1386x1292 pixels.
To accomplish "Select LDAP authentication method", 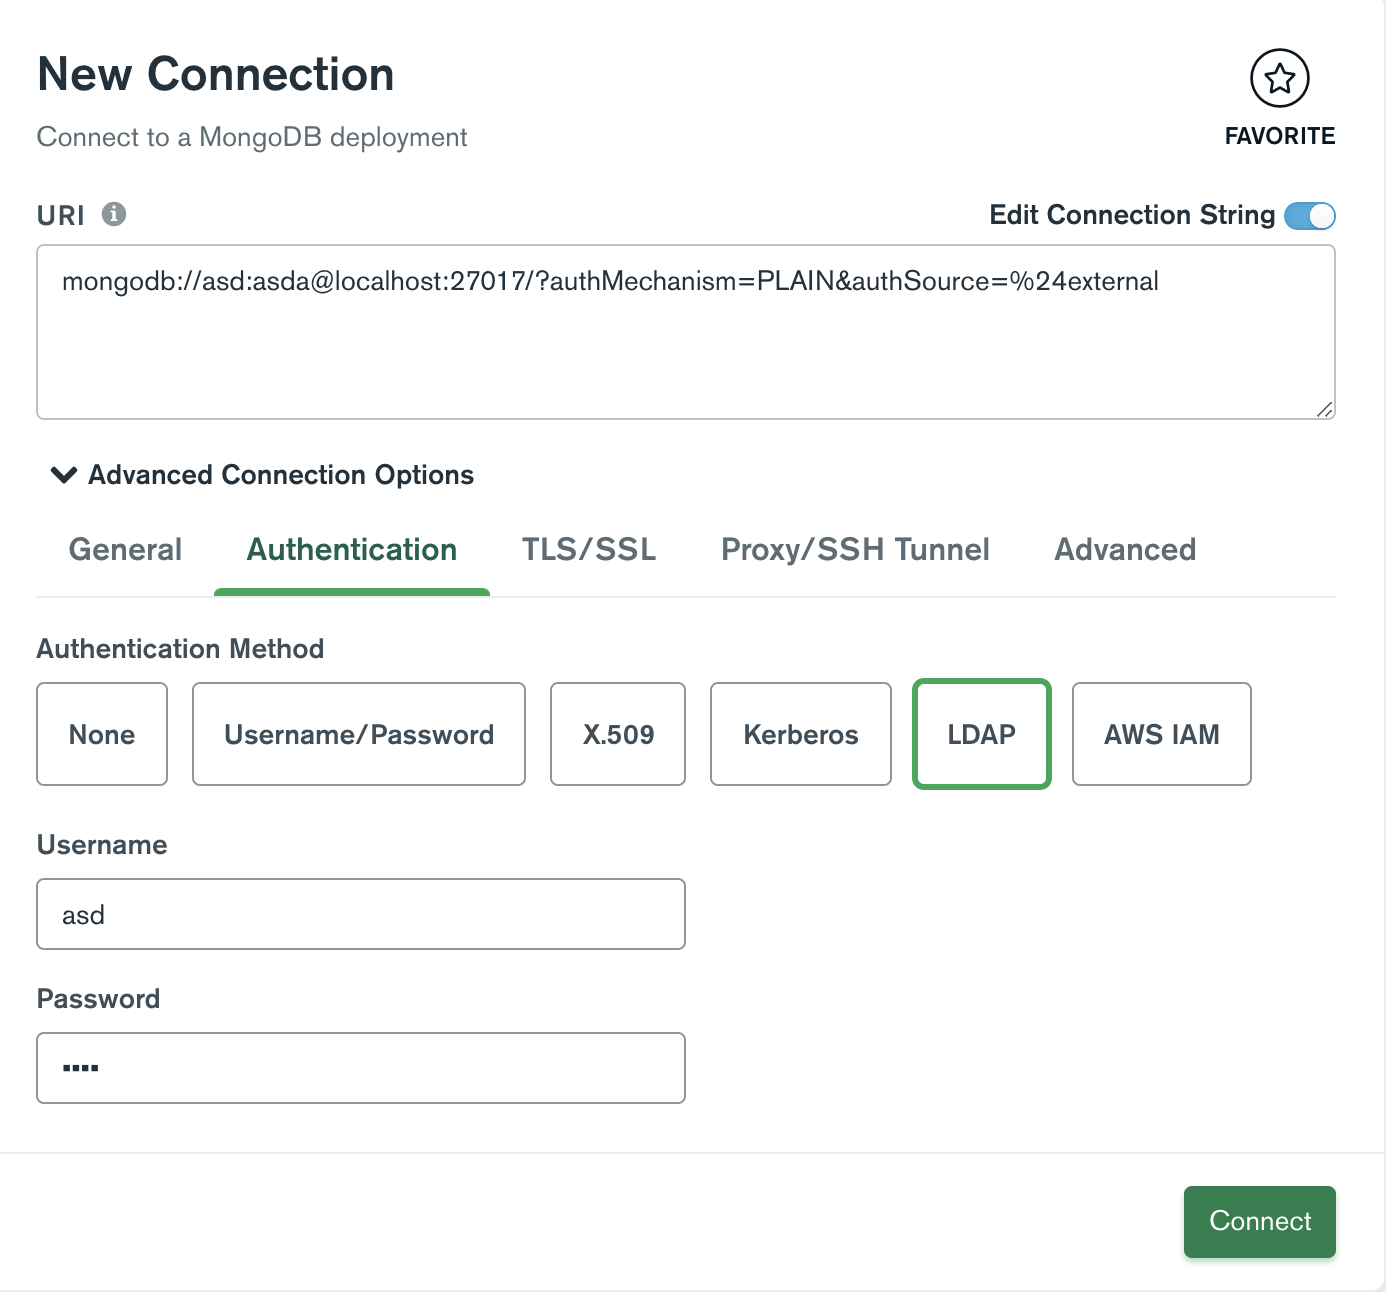I will click(981, 735).
